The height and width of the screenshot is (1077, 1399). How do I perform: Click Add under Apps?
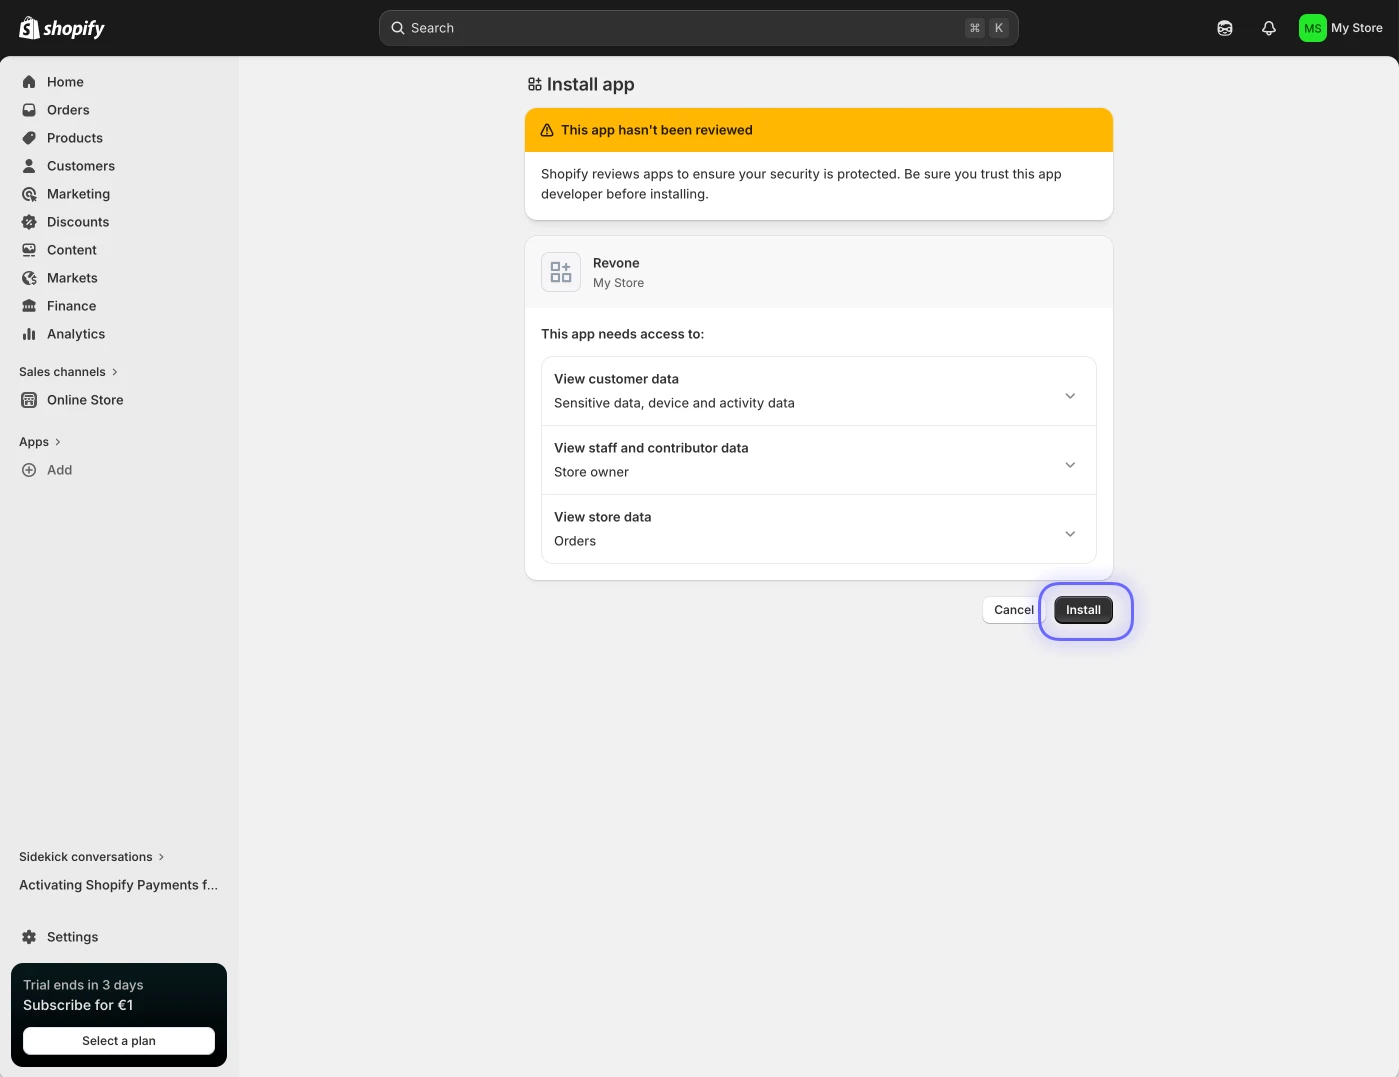click(x=119, y=470)
